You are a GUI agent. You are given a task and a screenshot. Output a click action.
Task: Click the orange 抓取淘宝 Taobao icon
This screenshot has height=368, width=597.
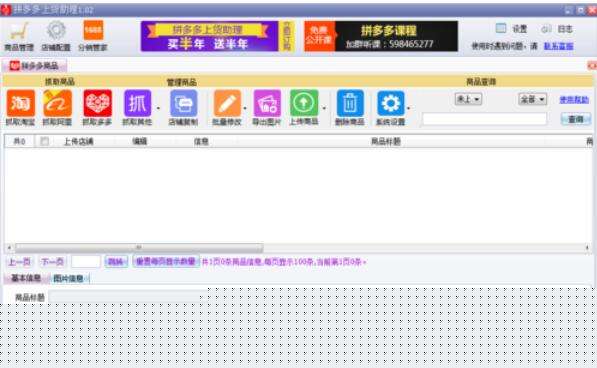[21, 103]
